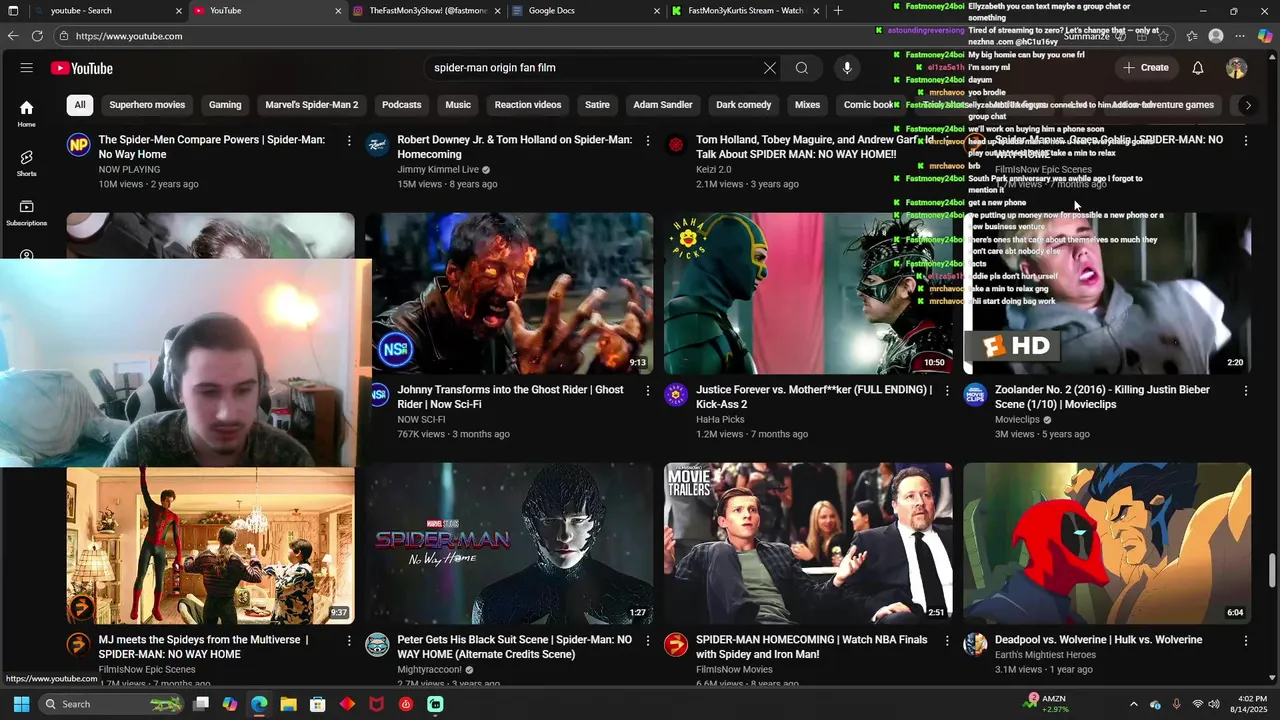Open YouTube notifications bell
Viewport: 1280px width, 720px height.
(x=1198, y=68)
